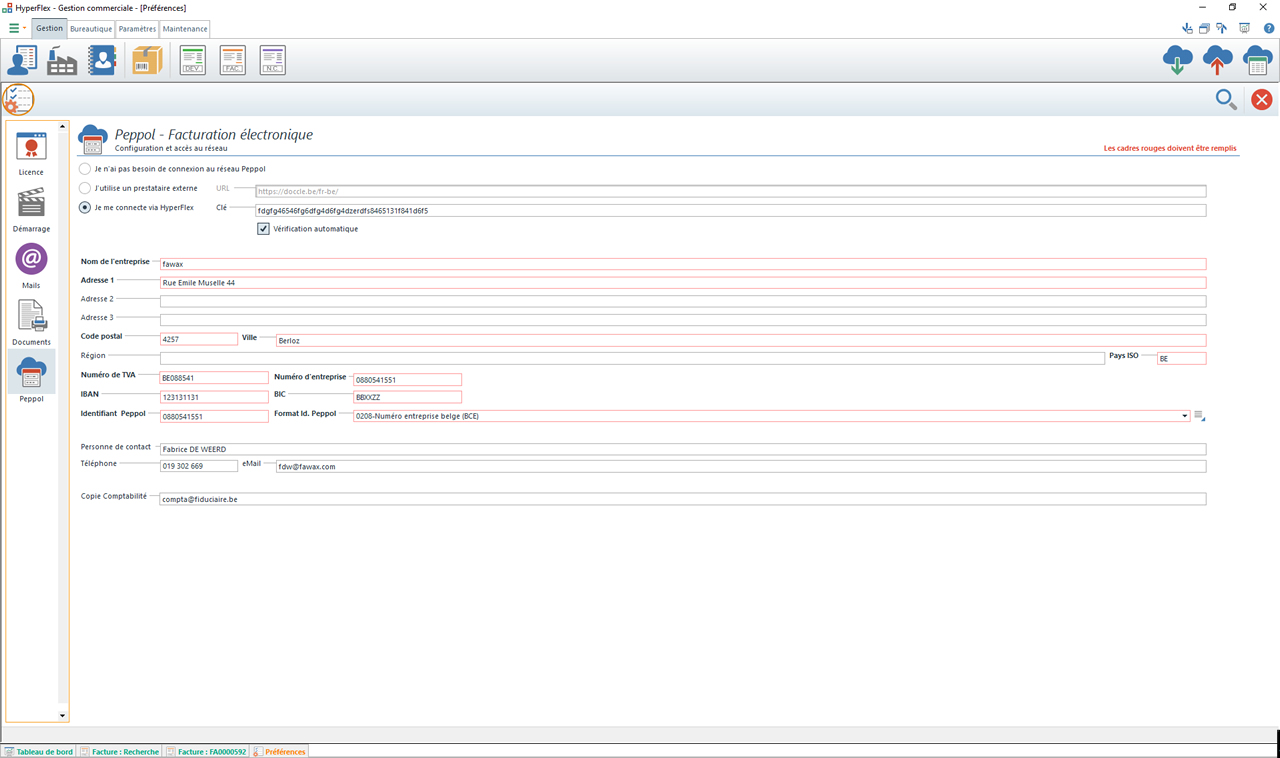Click the factory suppliers toolbar icon

tap(62, 61)
